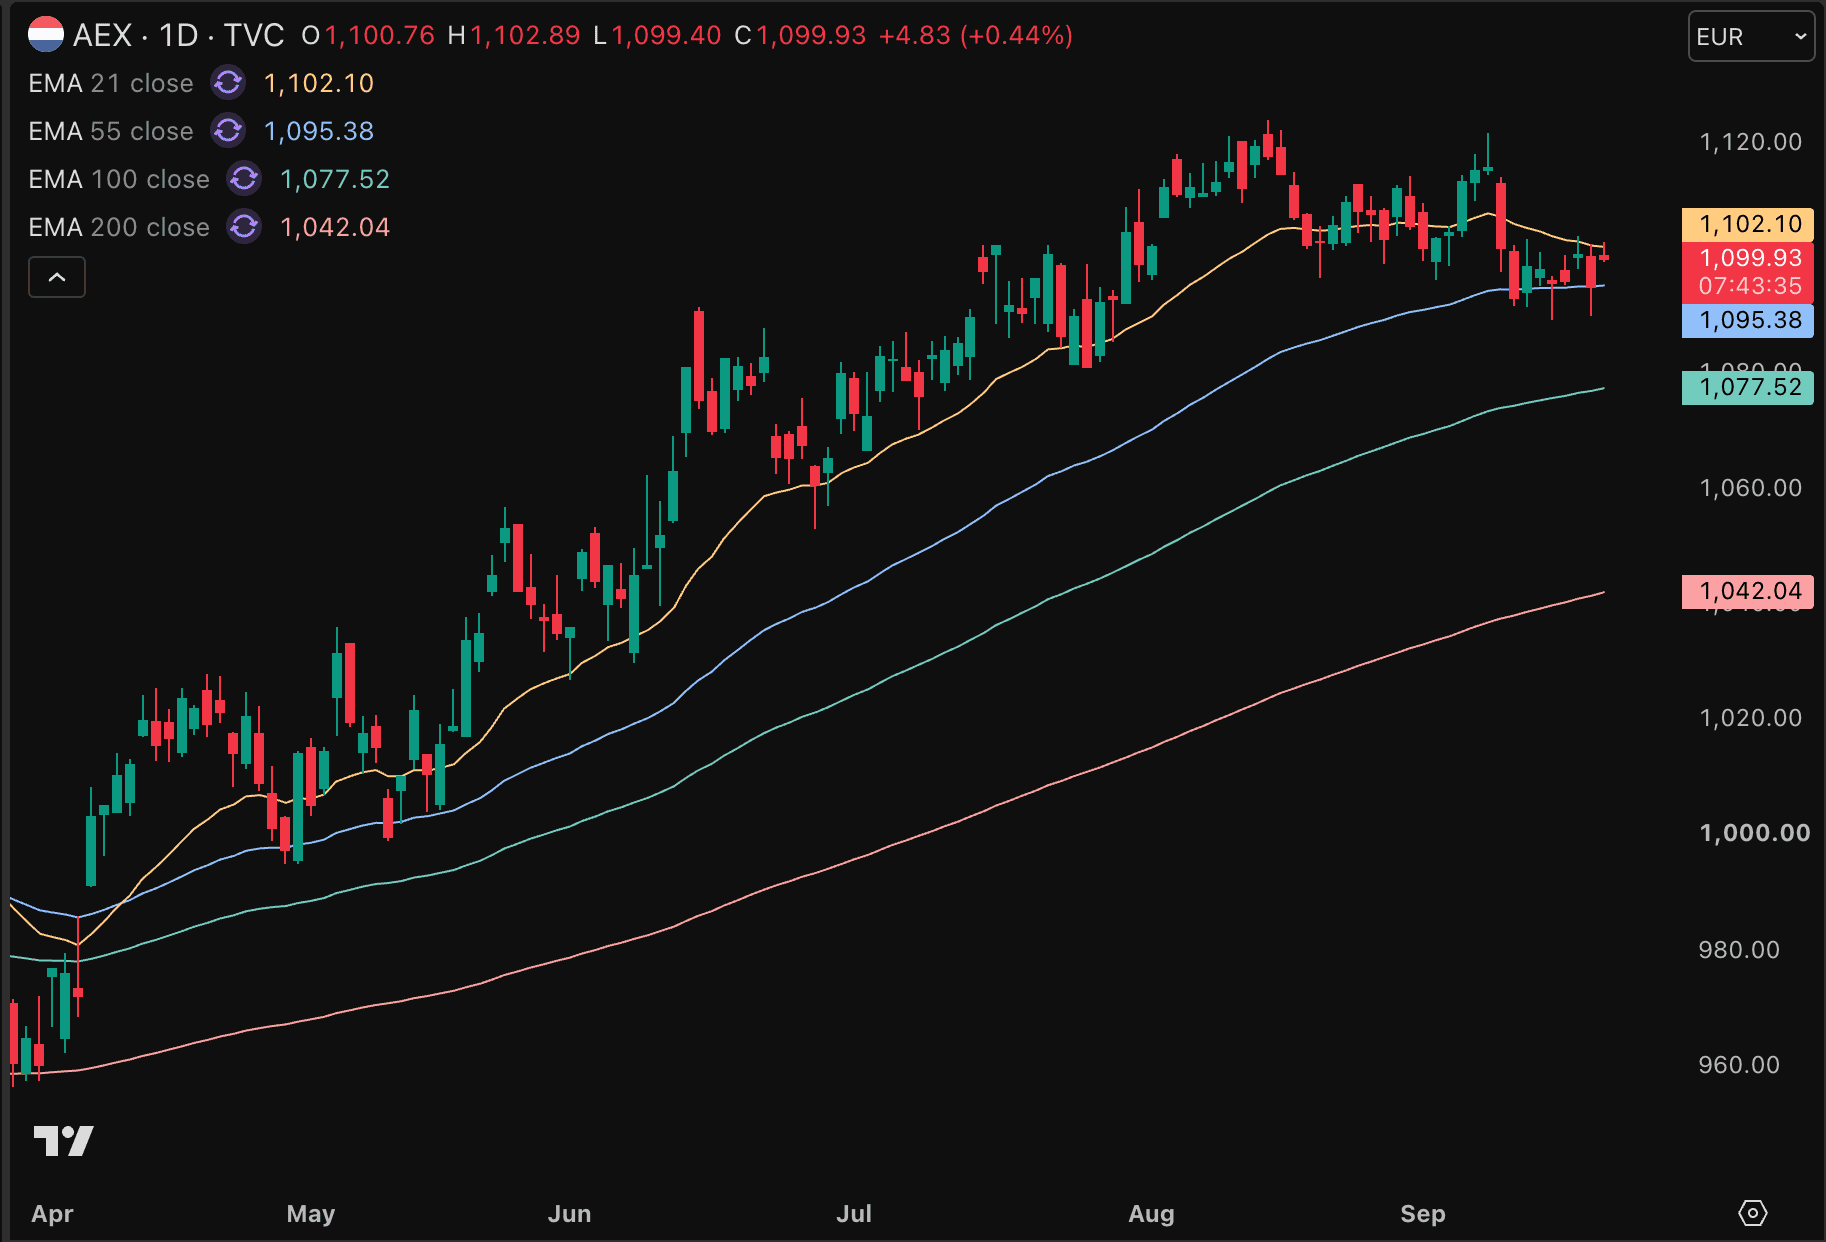Click the Sep label on time axis
This screenshot has height=1242, width=1826.
(x=1423, y=1214)
